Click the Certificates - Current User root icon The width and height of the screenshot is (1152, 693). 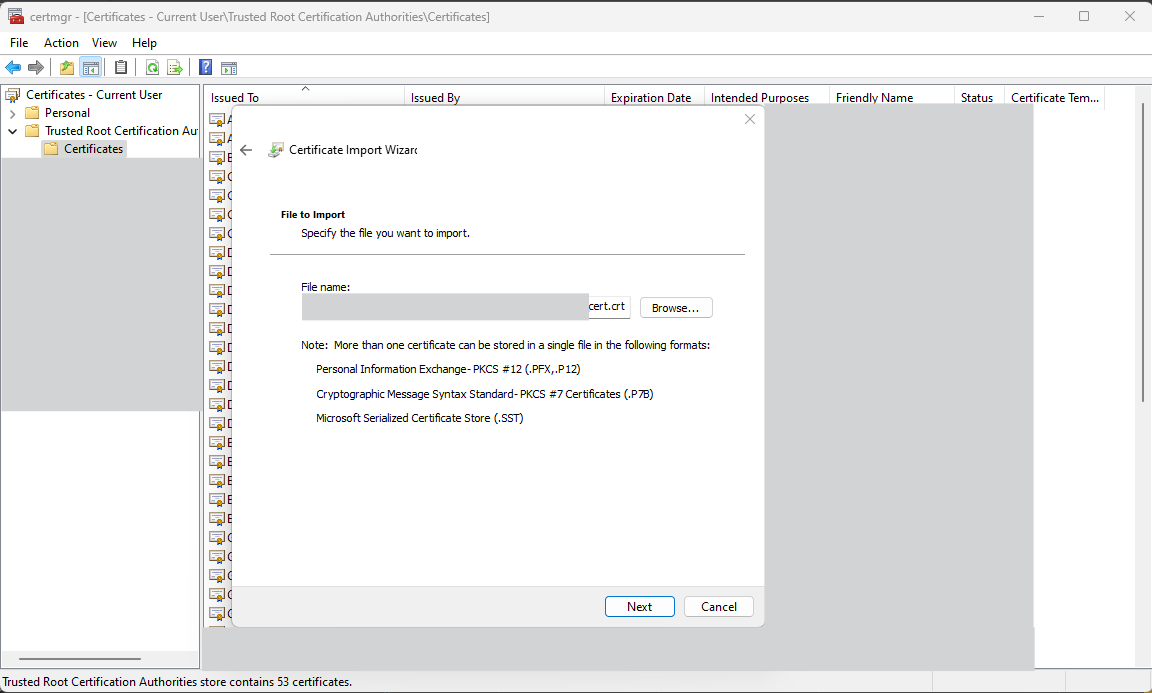coord(12,95)
